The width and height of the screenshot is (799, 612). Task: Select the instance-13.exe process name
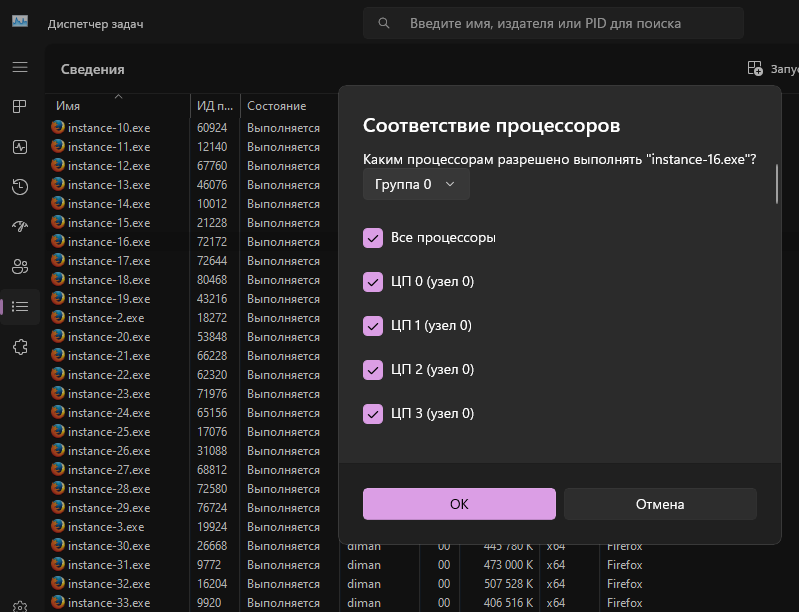coord(109,184)
